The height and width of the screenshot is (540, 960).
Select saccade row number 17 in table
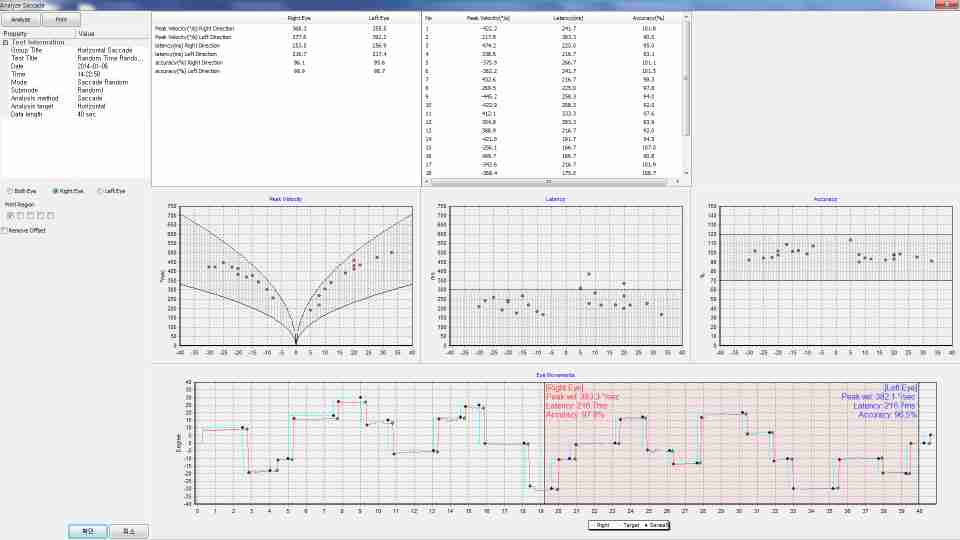pyautogui.click(x=552, y=165)
